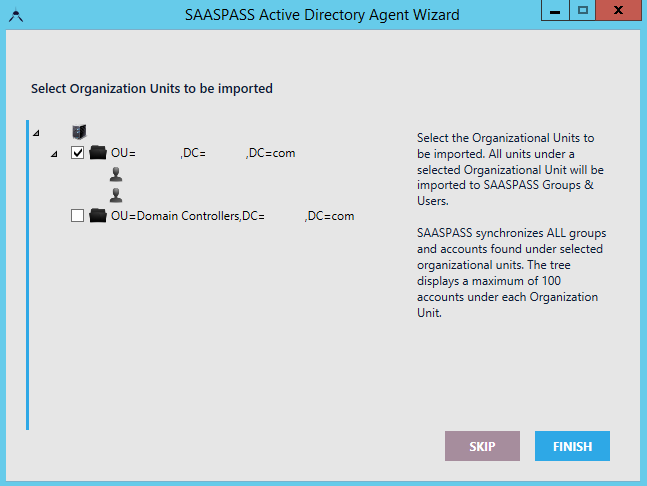Select the second user account icon
This screenshot has width=647, height=486.
point(116,195)
